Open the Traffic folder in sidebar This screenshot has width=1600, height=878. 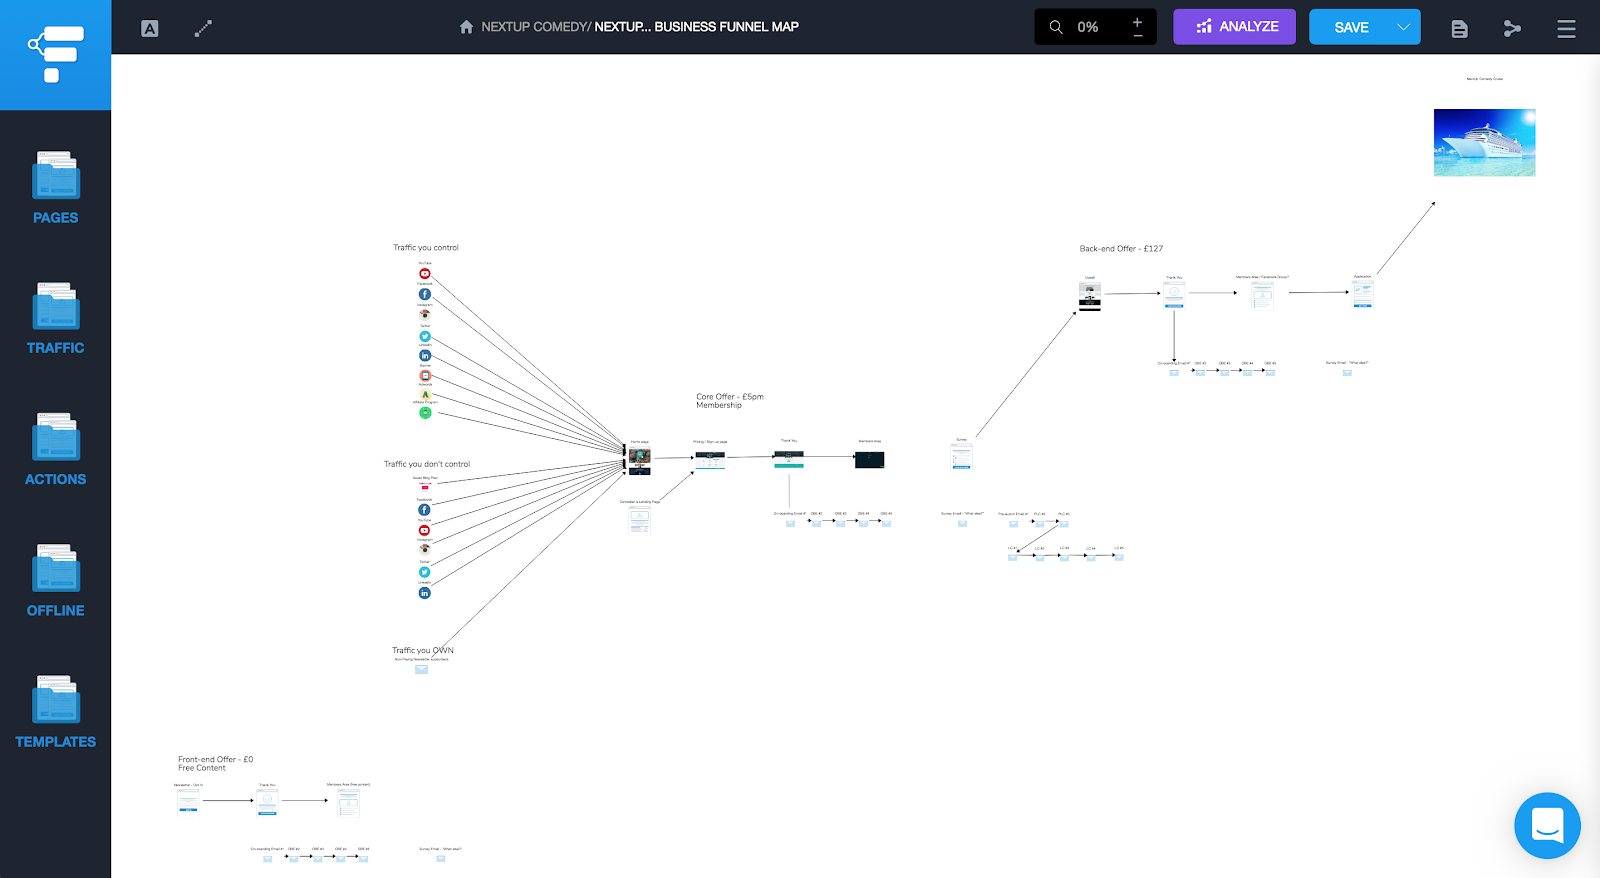[x=55, y=318]
